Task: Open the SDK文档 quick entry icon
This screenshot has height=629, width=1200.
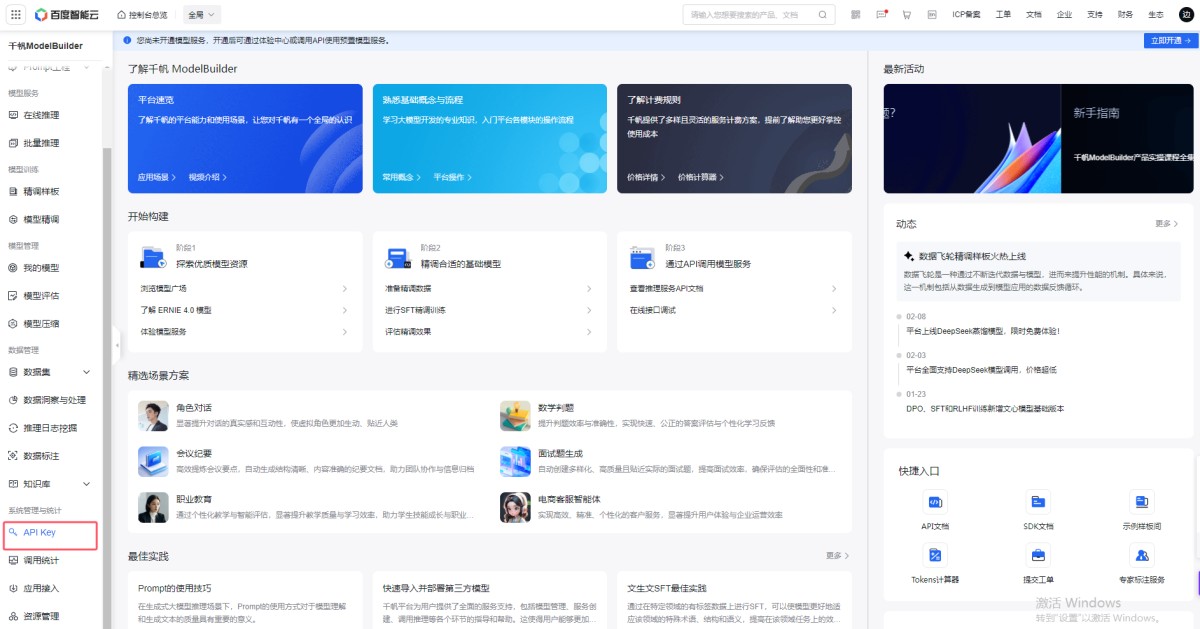Action: tap(1038, 502)
